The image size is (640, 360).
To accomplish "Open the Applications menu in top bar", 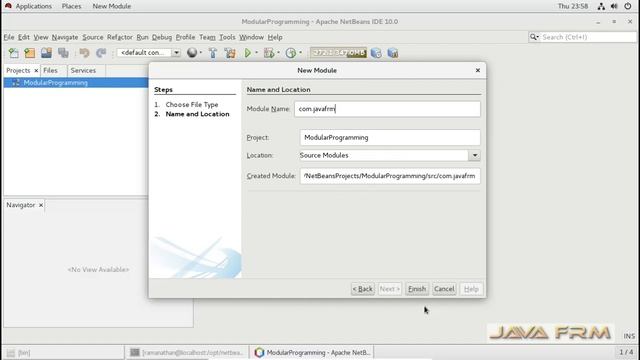I will tap(33, 6).
